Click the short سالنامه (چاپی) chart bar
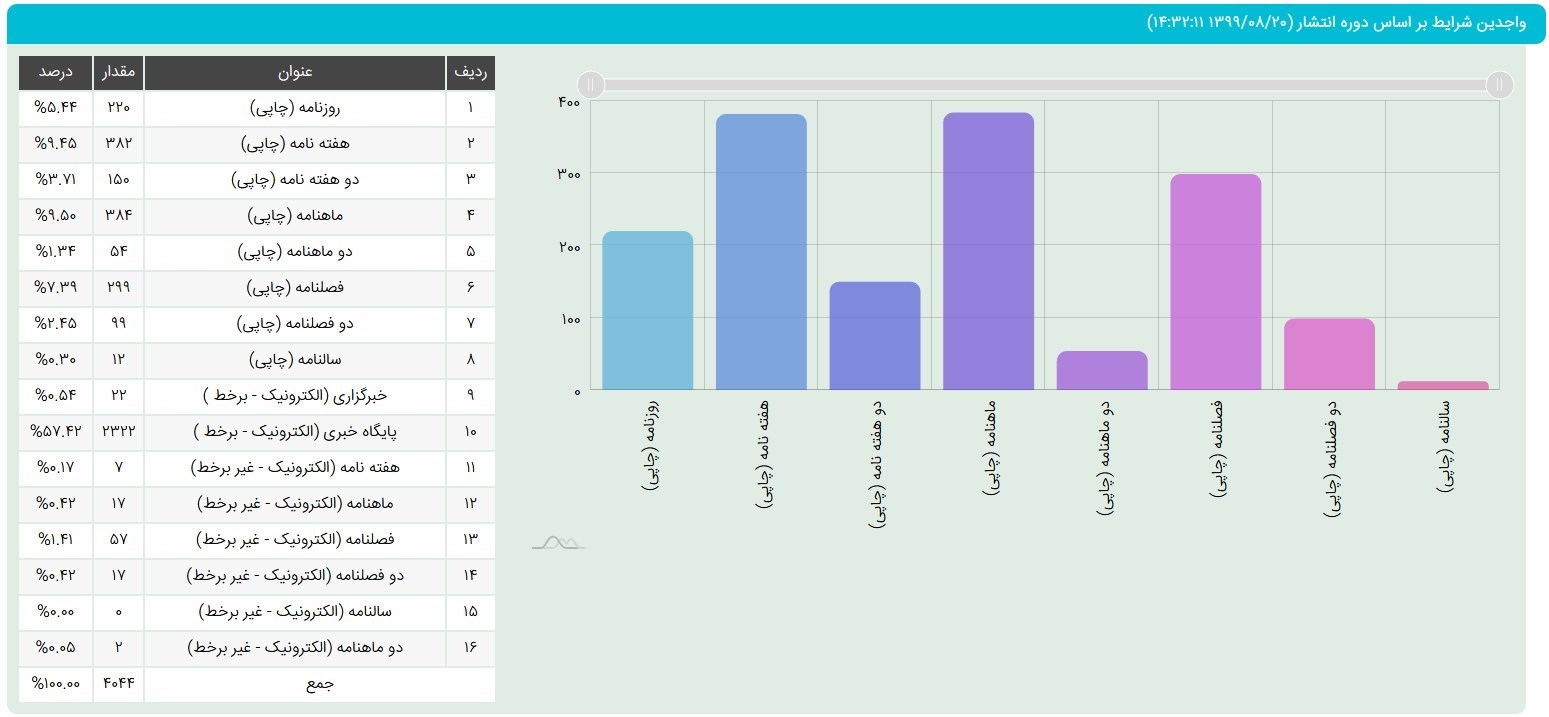Image resolution: width=1549 pixels, height=717 pixels. pyautogui.click(x=1442, y=385)
